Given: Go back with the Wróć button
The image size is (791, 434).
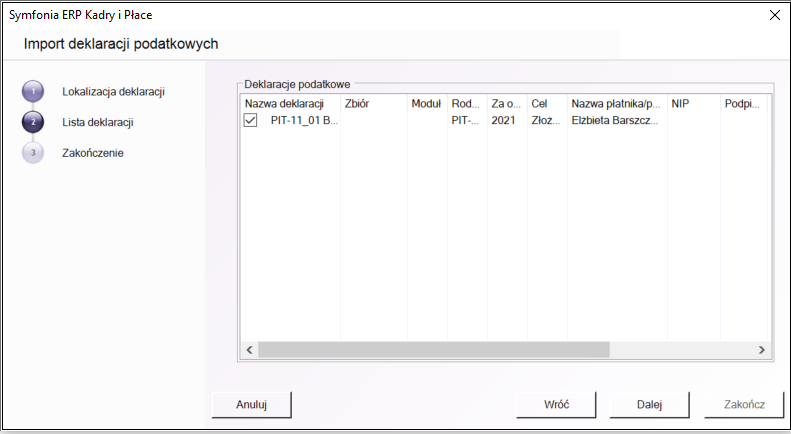Looking at the screenshot, I should coord(556,404).
